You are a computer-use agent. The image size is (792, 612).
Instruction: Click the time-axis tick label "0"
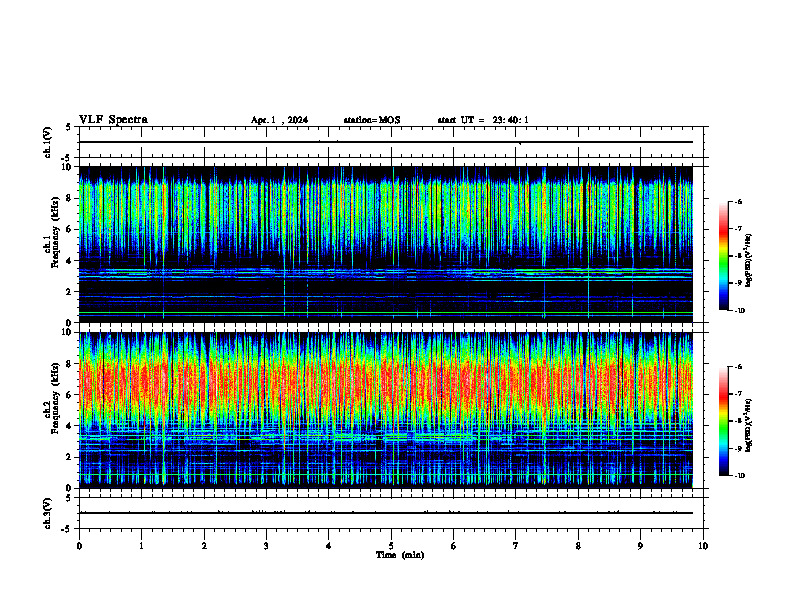pyautogui.click(x=79, y=546)
